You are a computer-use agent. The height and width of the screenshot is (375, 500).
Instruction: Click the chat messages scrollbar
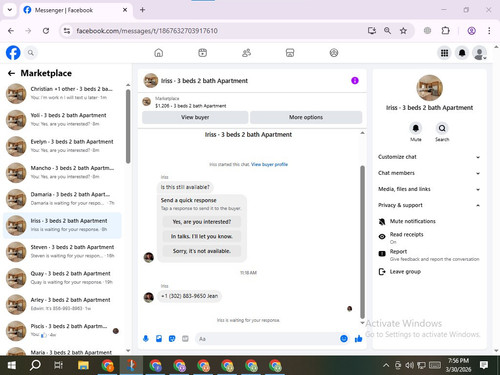click(362, 242)
